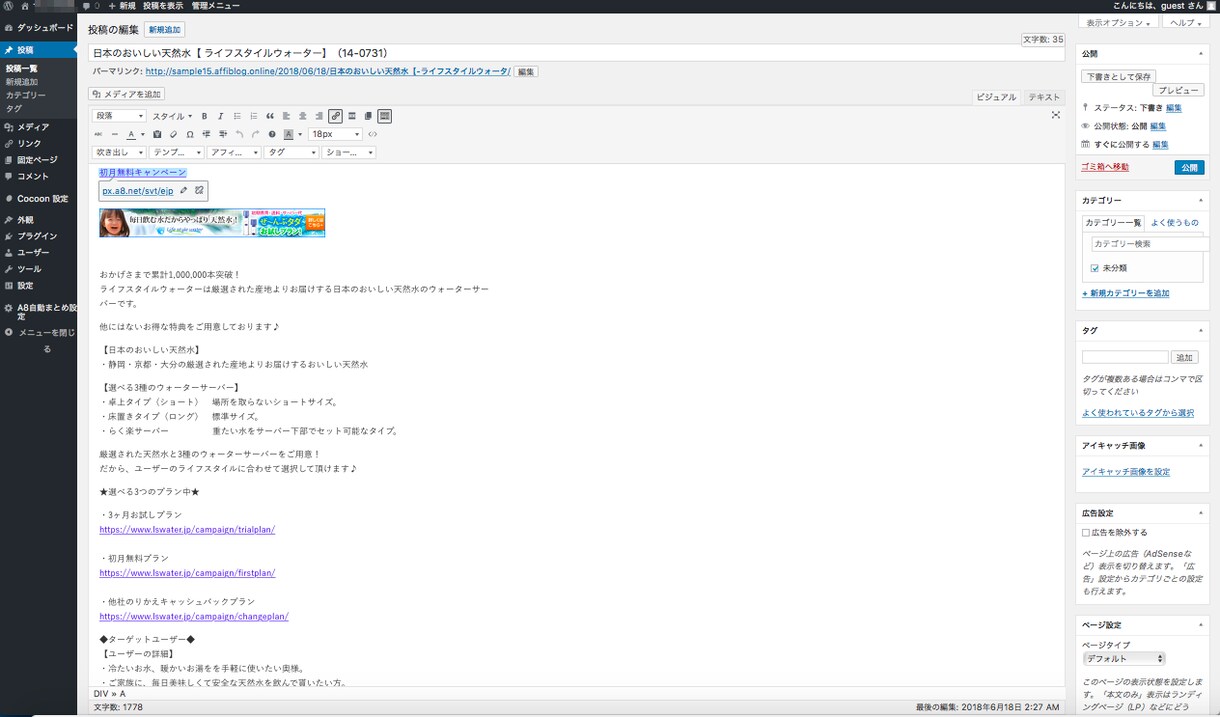Open the テンプ... template dropdown
This screenshot has width=1220, height=717.
click(x=176, y=152)
